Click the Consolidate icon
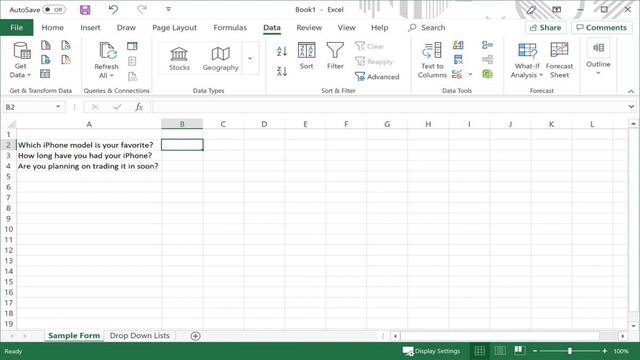The width and height of the screenshot is (640, 360). pyautogui.click(x=487, y=45)
